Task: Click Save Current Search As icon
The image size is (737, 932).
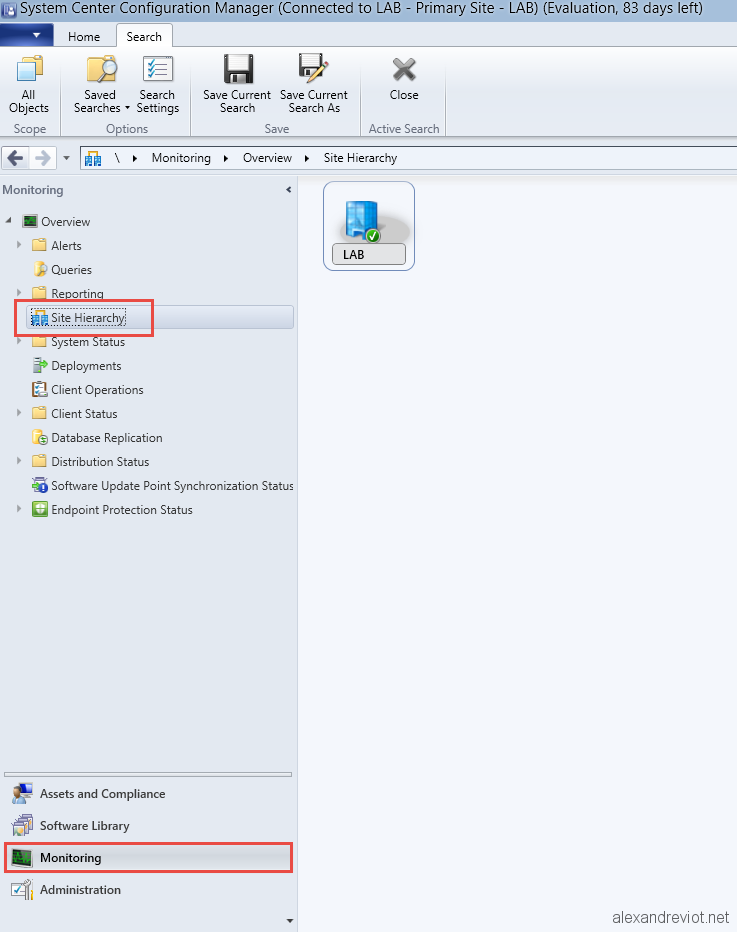Action: tap(313, 68)
